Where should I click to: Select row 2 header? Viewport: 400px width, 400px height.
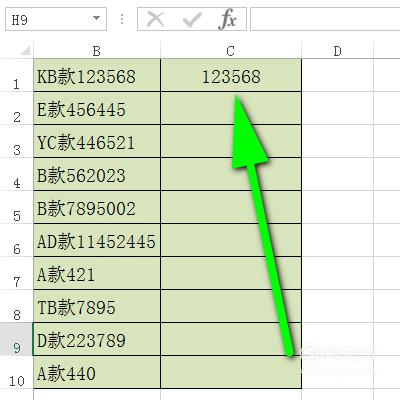tap(16, 108)
